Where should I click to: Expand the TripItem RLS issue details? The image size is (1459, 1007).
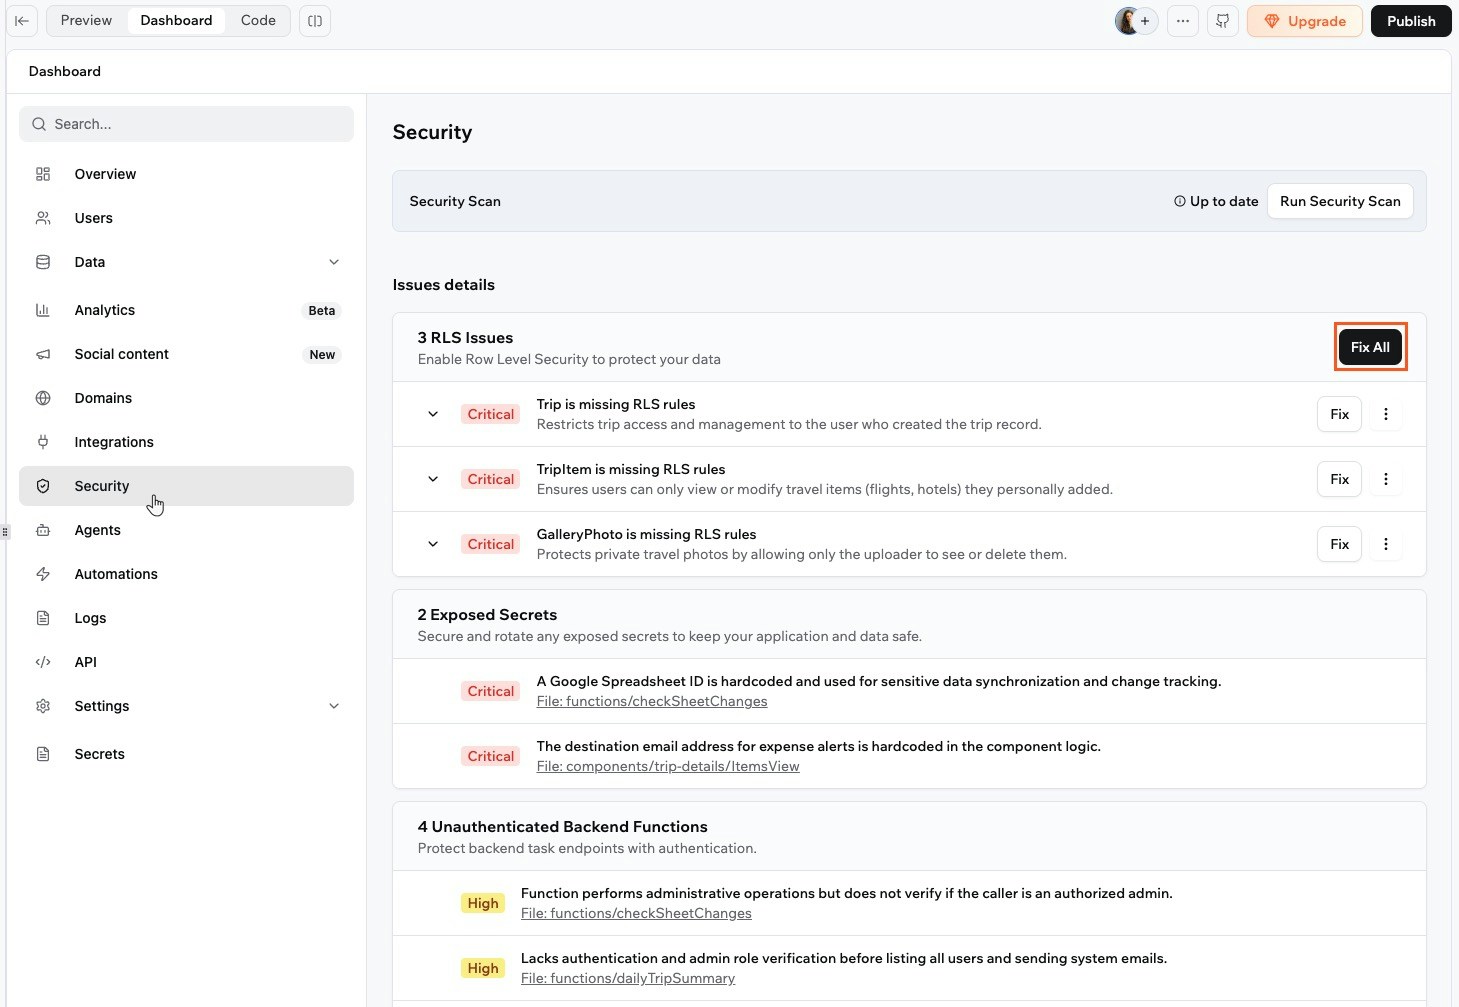432,479
